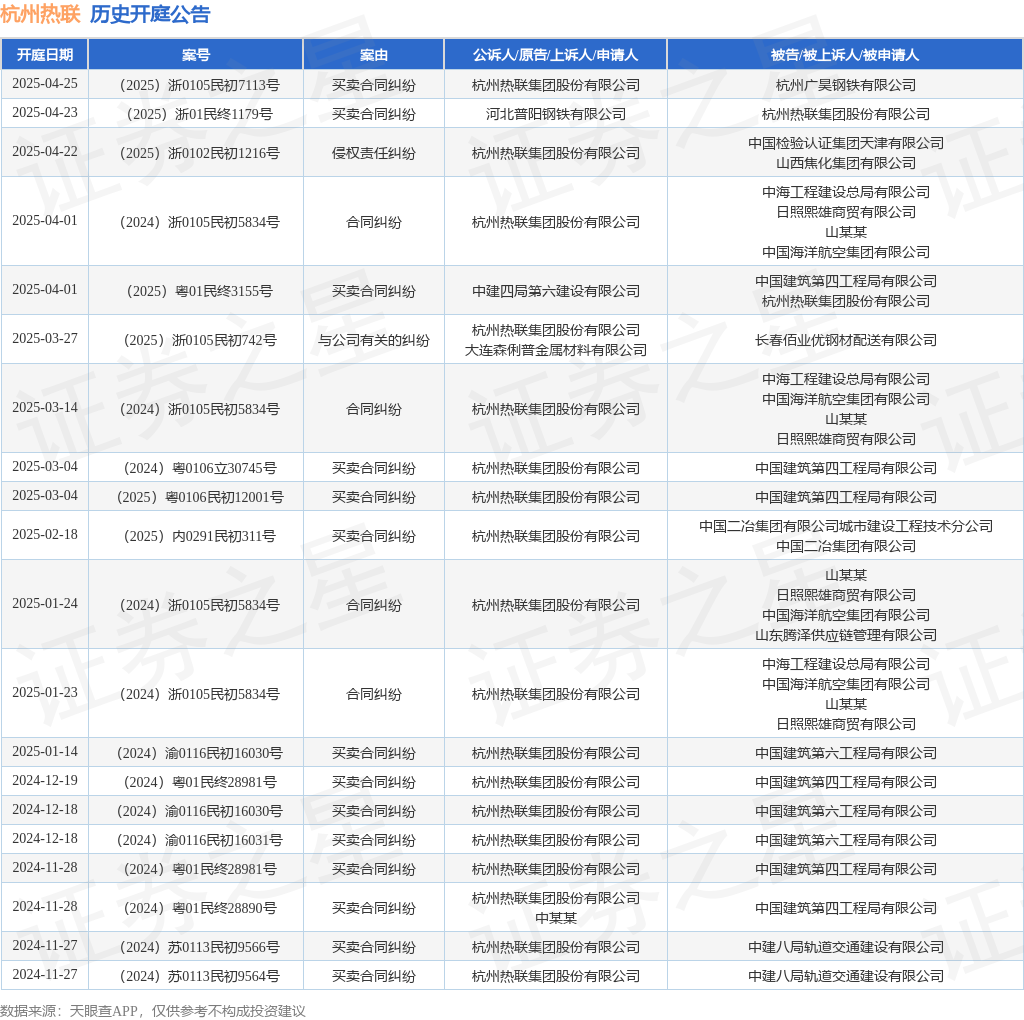
Task: Select date cell 2025-04-22
Action: tap(44, 151)
